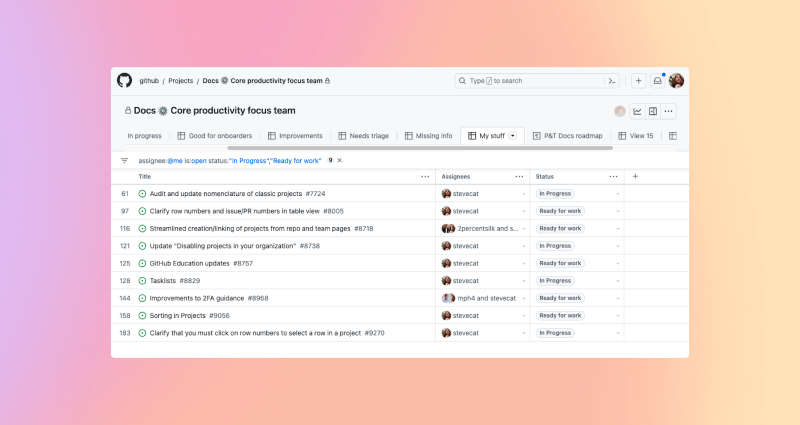Open Title column options menu
The image size is (800, 425).
[425, 177]
